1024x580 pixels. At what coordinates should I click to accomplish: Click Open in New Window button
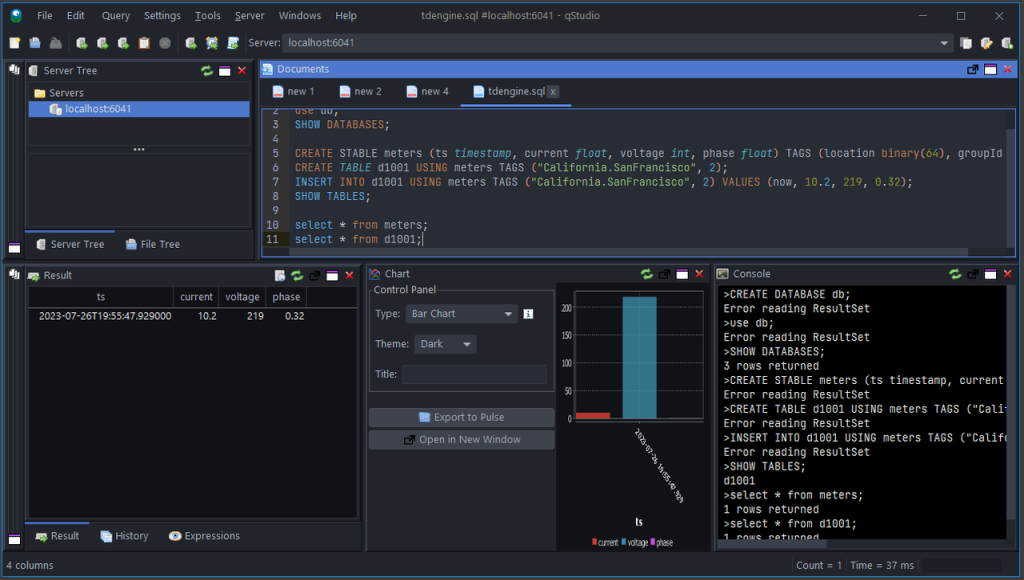[x=461, y=440]
